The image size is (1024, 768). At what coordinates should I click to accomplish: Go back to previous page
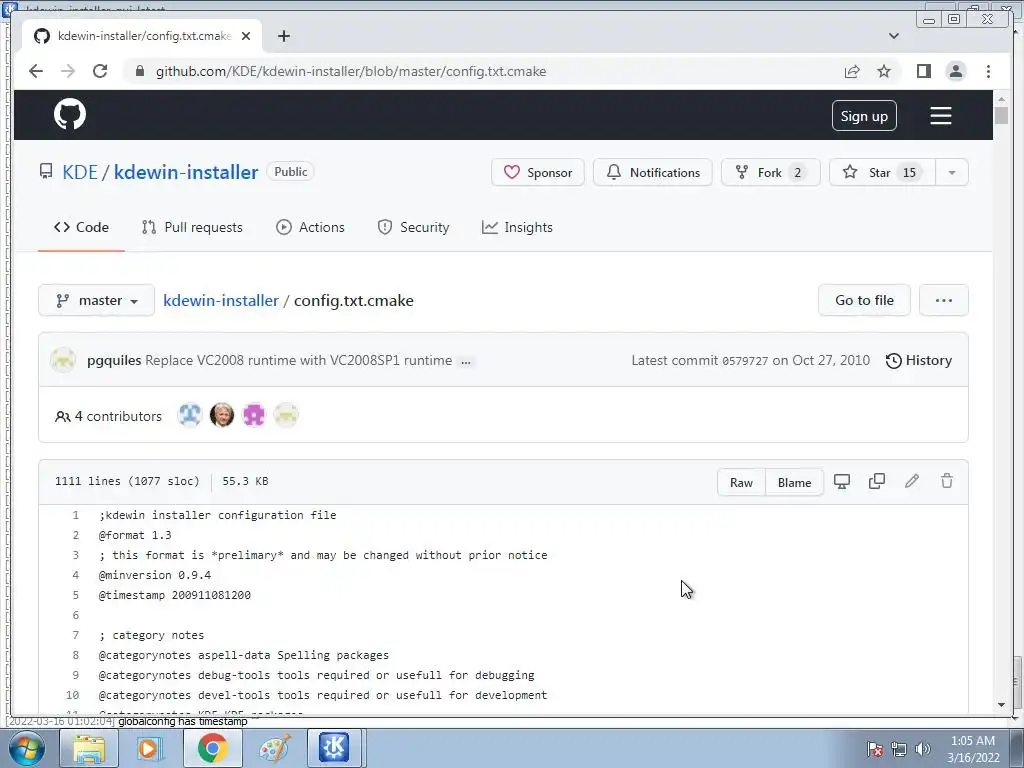click(x=36, y=71)
